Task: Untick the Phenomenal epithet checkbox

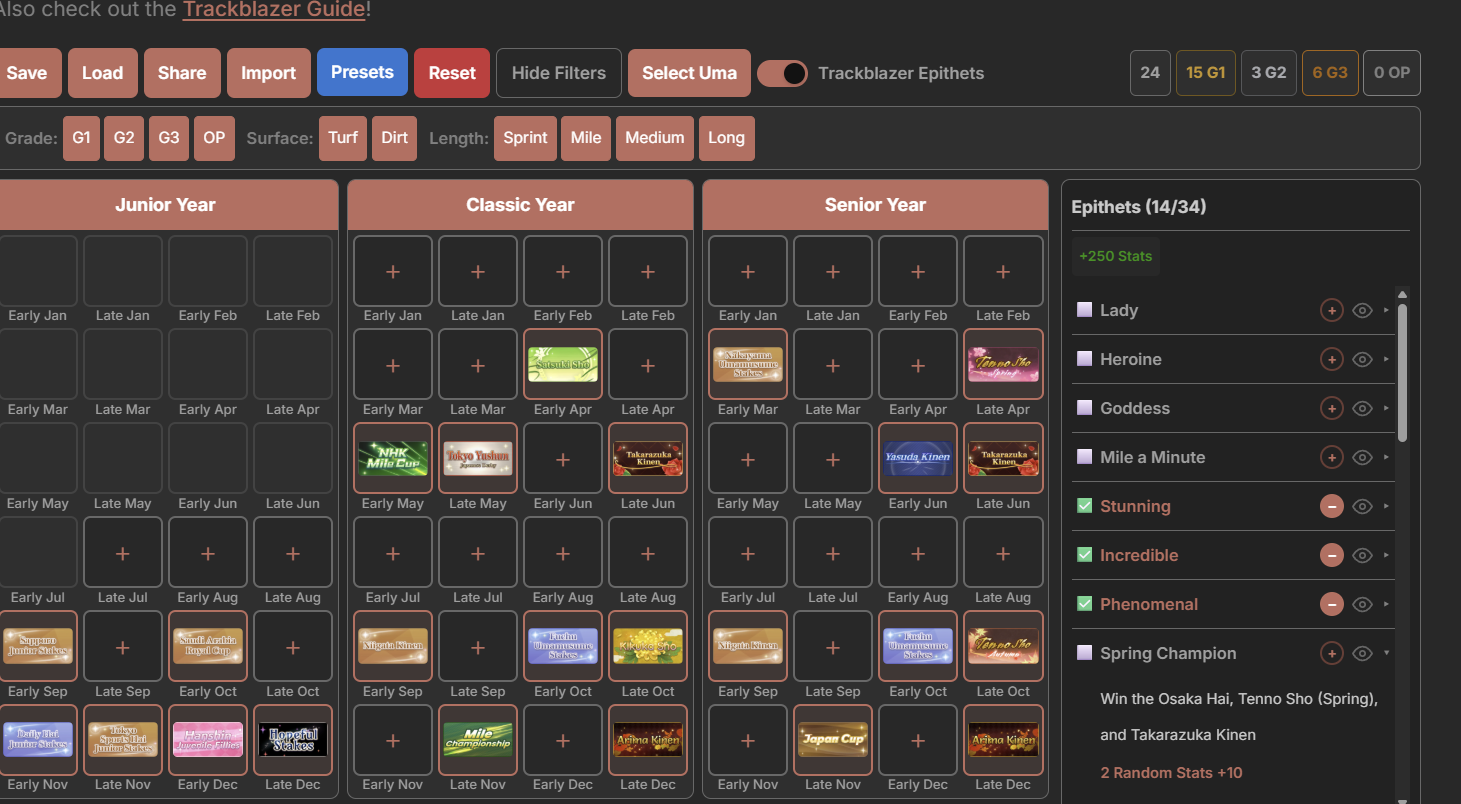Action: [1084, 604]
